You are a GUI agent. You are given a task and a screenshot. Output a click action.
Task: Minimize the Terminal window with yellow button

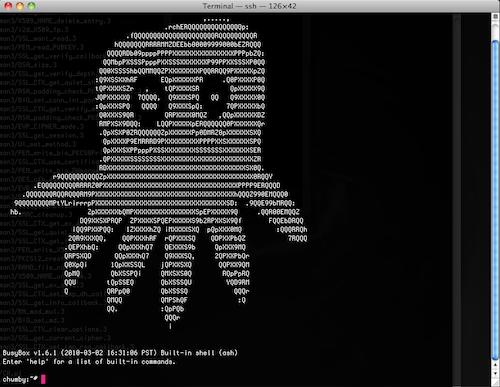(20, 6)
